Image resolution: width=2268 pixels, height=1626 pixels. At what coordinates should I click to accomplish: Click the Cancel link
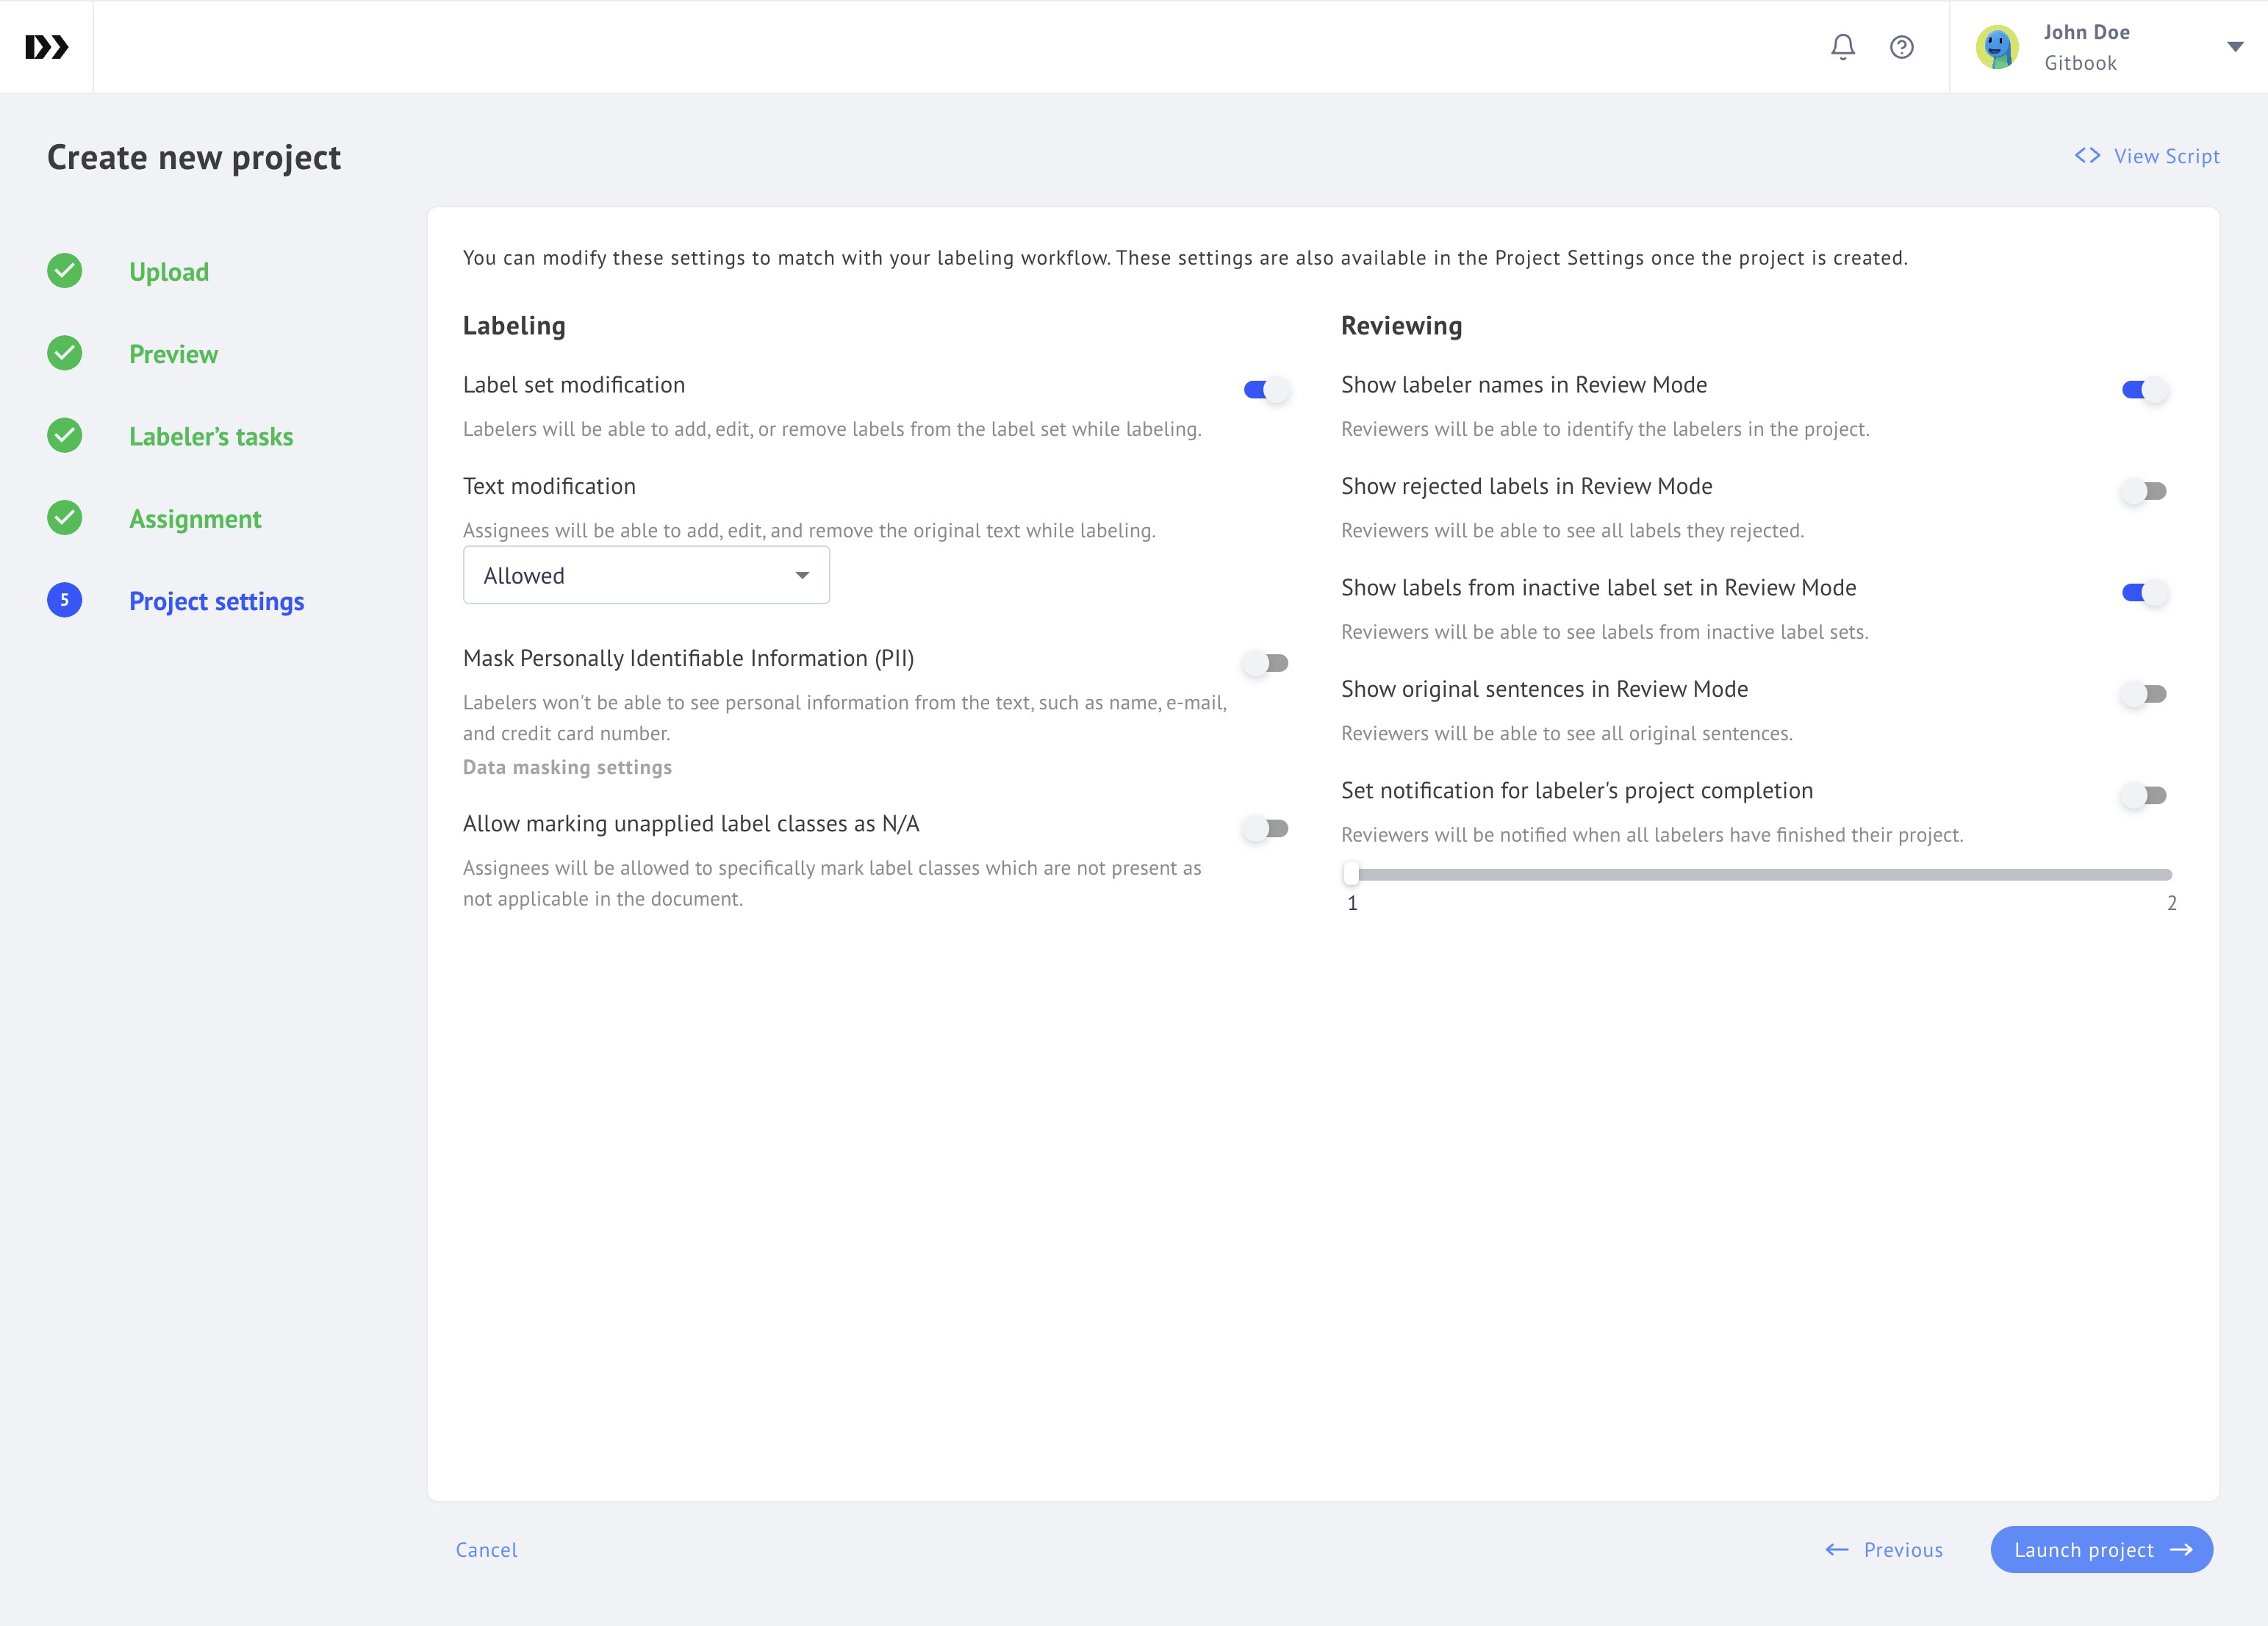point(487,1550)
